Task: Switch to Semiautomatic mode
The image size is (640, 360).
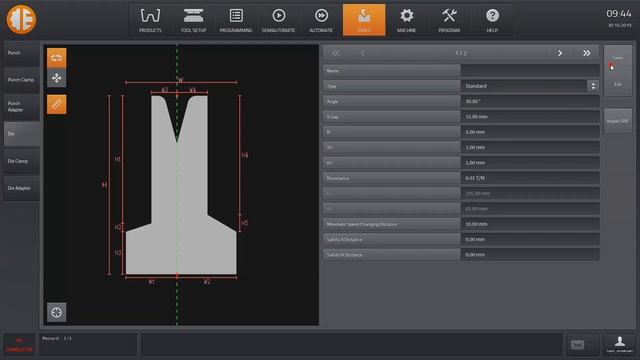Action: click(278, 20)
